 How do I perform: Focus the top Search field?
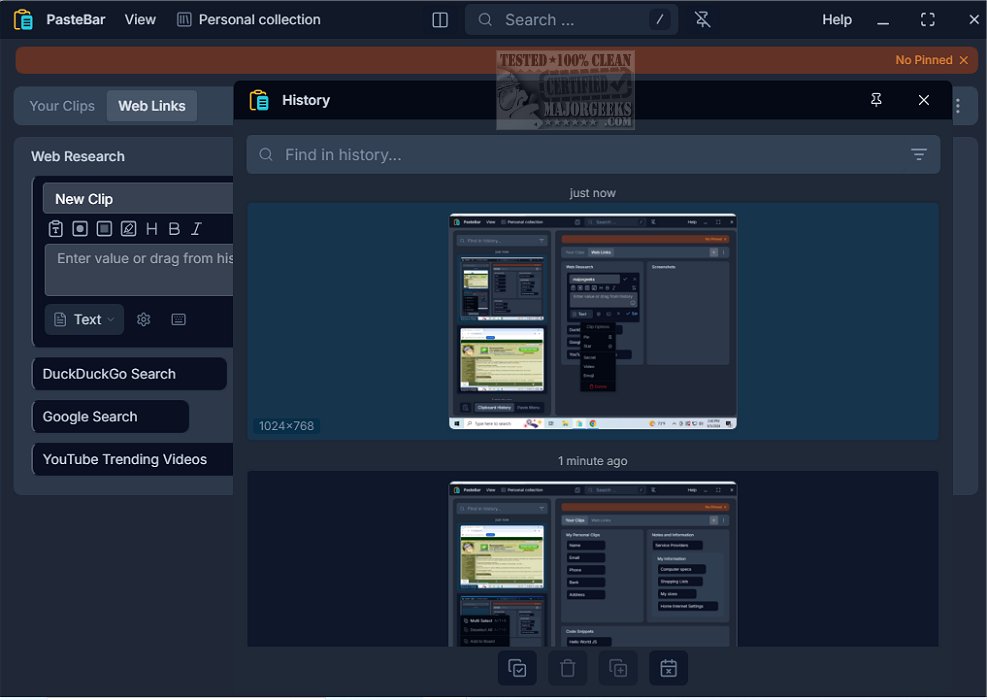(x=571, y=20)
